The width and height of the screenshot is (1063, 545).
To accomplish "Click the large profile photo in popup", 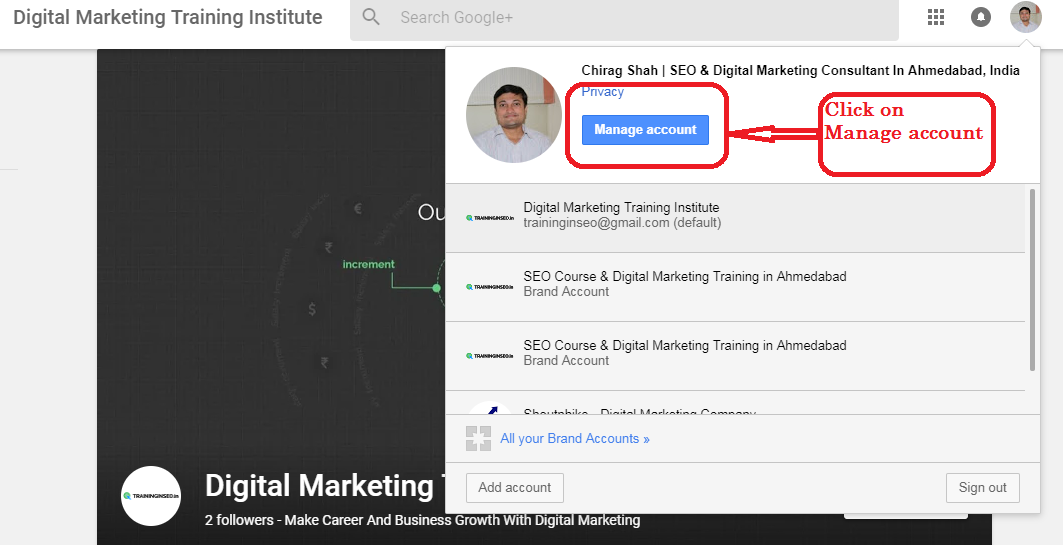I will (513, 115).
